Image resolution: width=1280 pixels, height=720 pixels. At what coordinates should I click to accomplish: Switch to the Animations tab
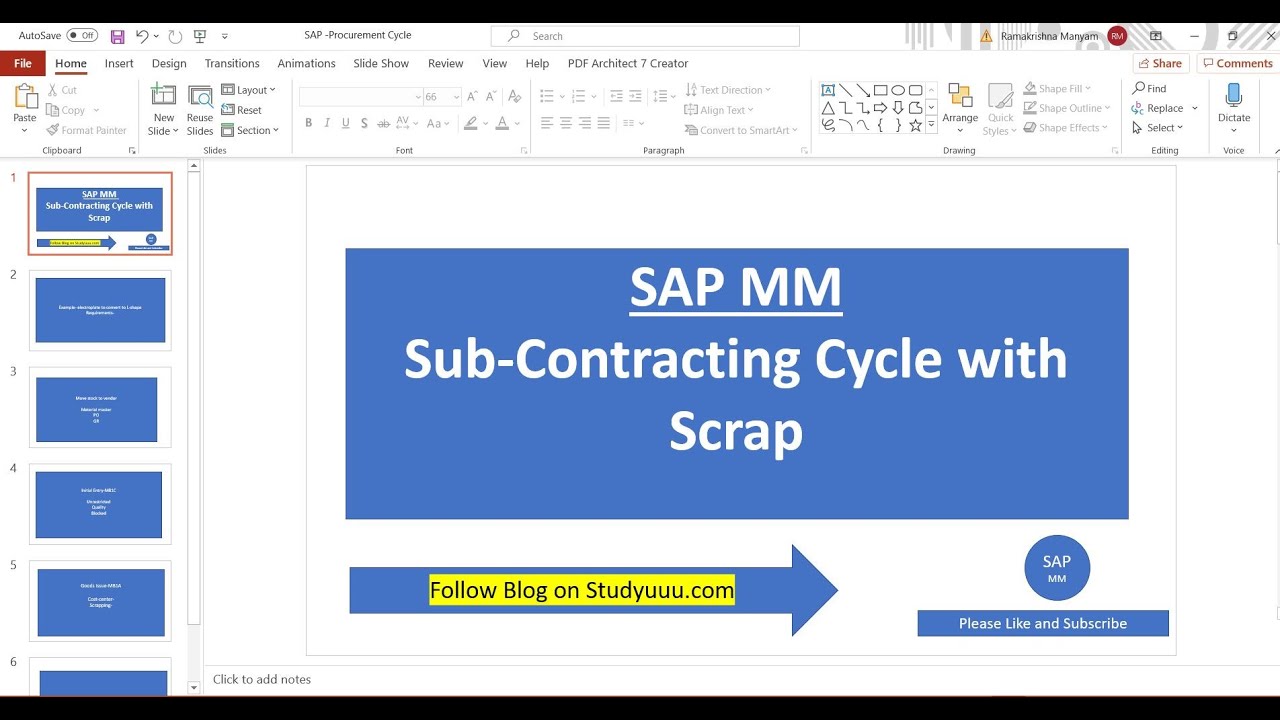[306, 63]
